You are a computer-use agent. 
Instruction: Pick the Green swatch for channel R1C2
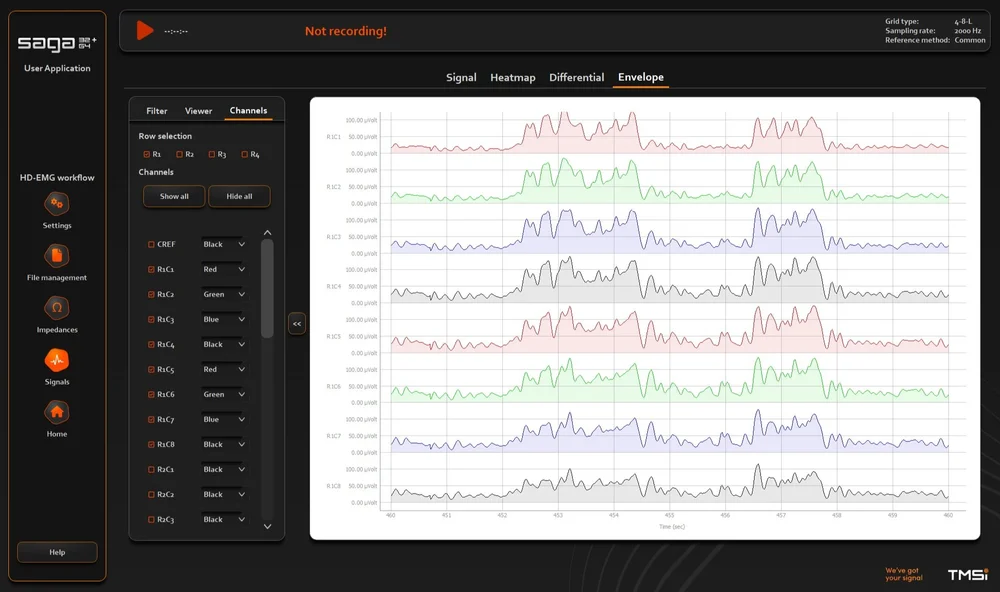(x=222, y=294)
